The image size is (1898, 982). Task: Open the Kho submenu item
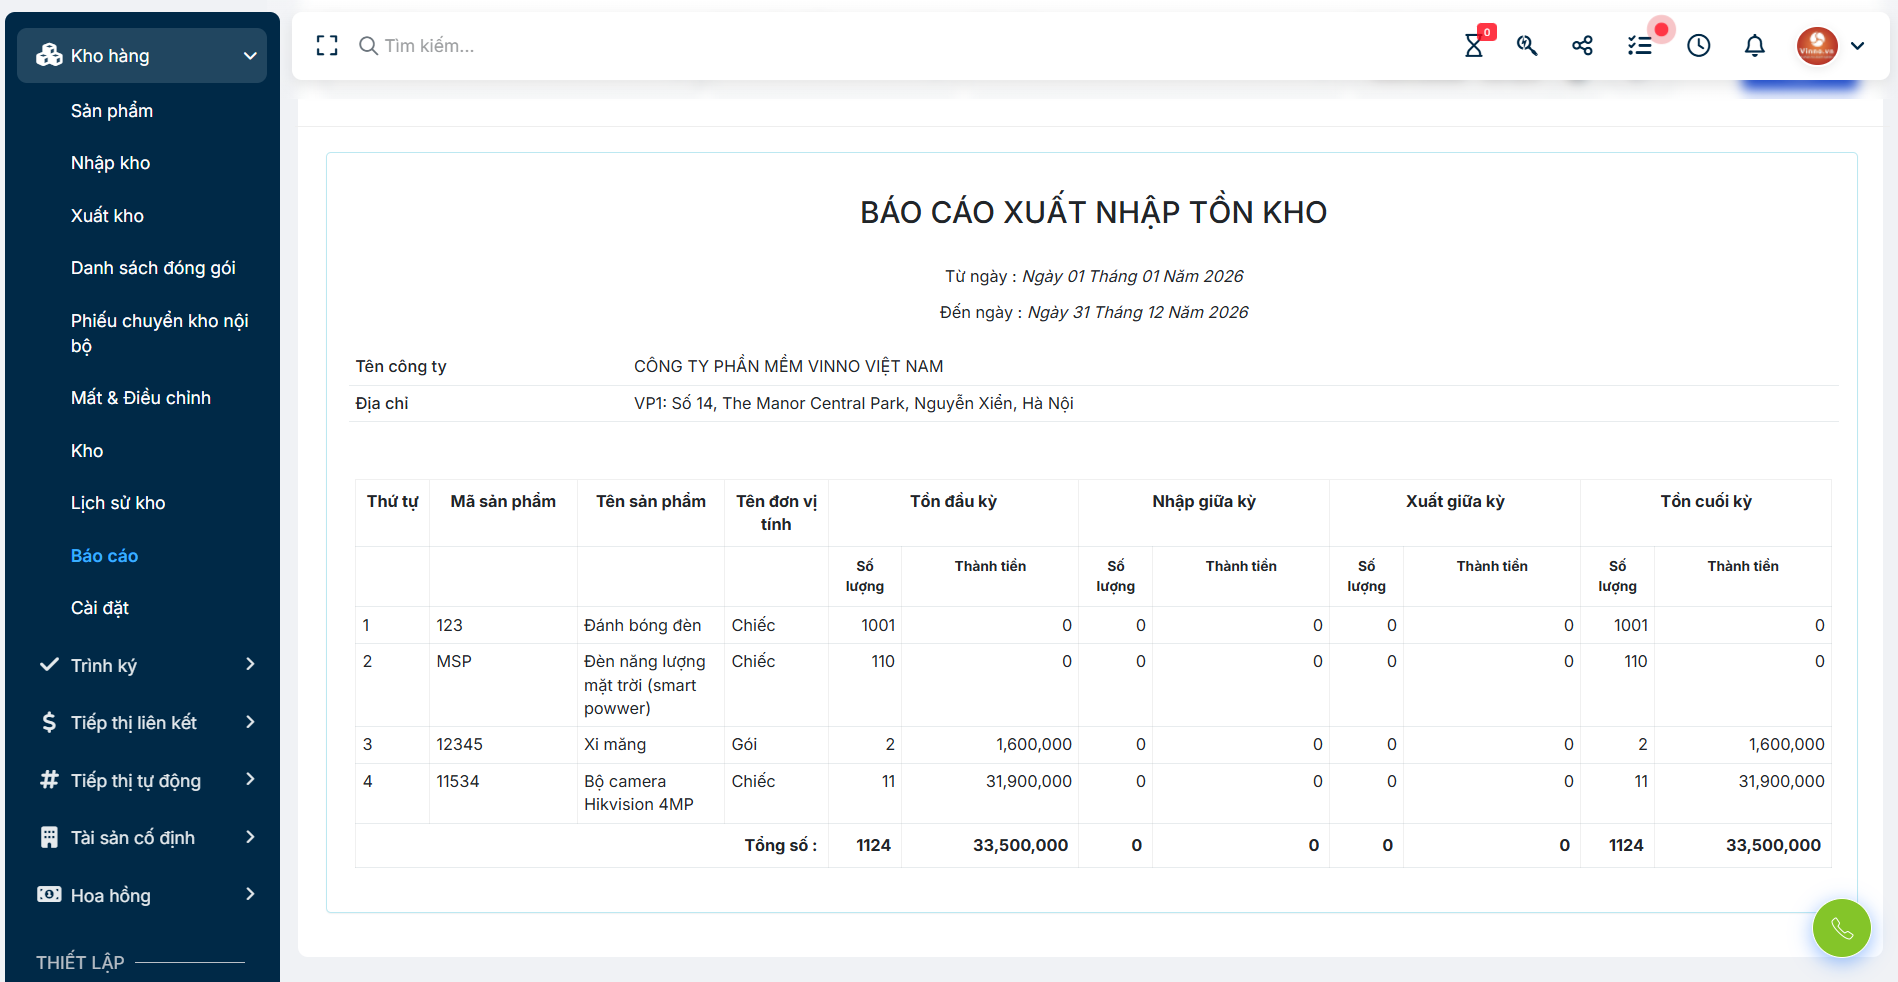[x=87, y=451]
